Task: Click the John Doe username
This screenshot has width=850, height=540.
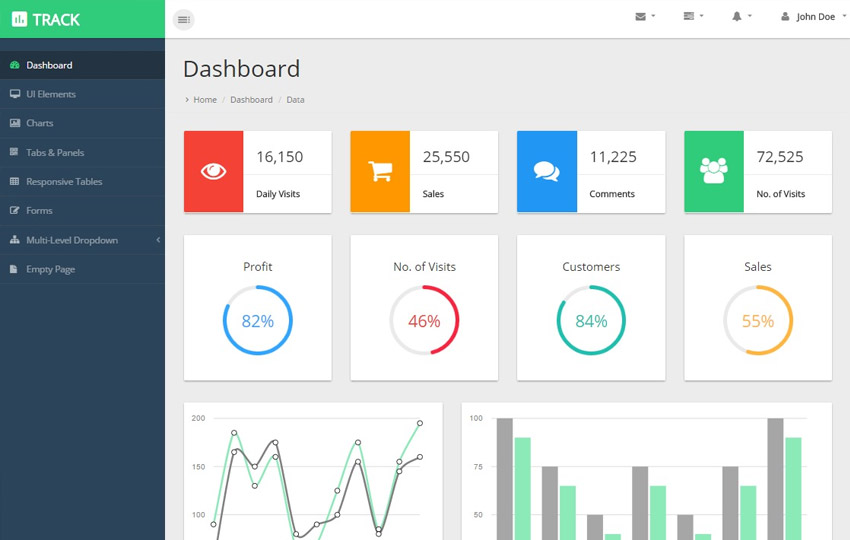Action: click(815, 17)
